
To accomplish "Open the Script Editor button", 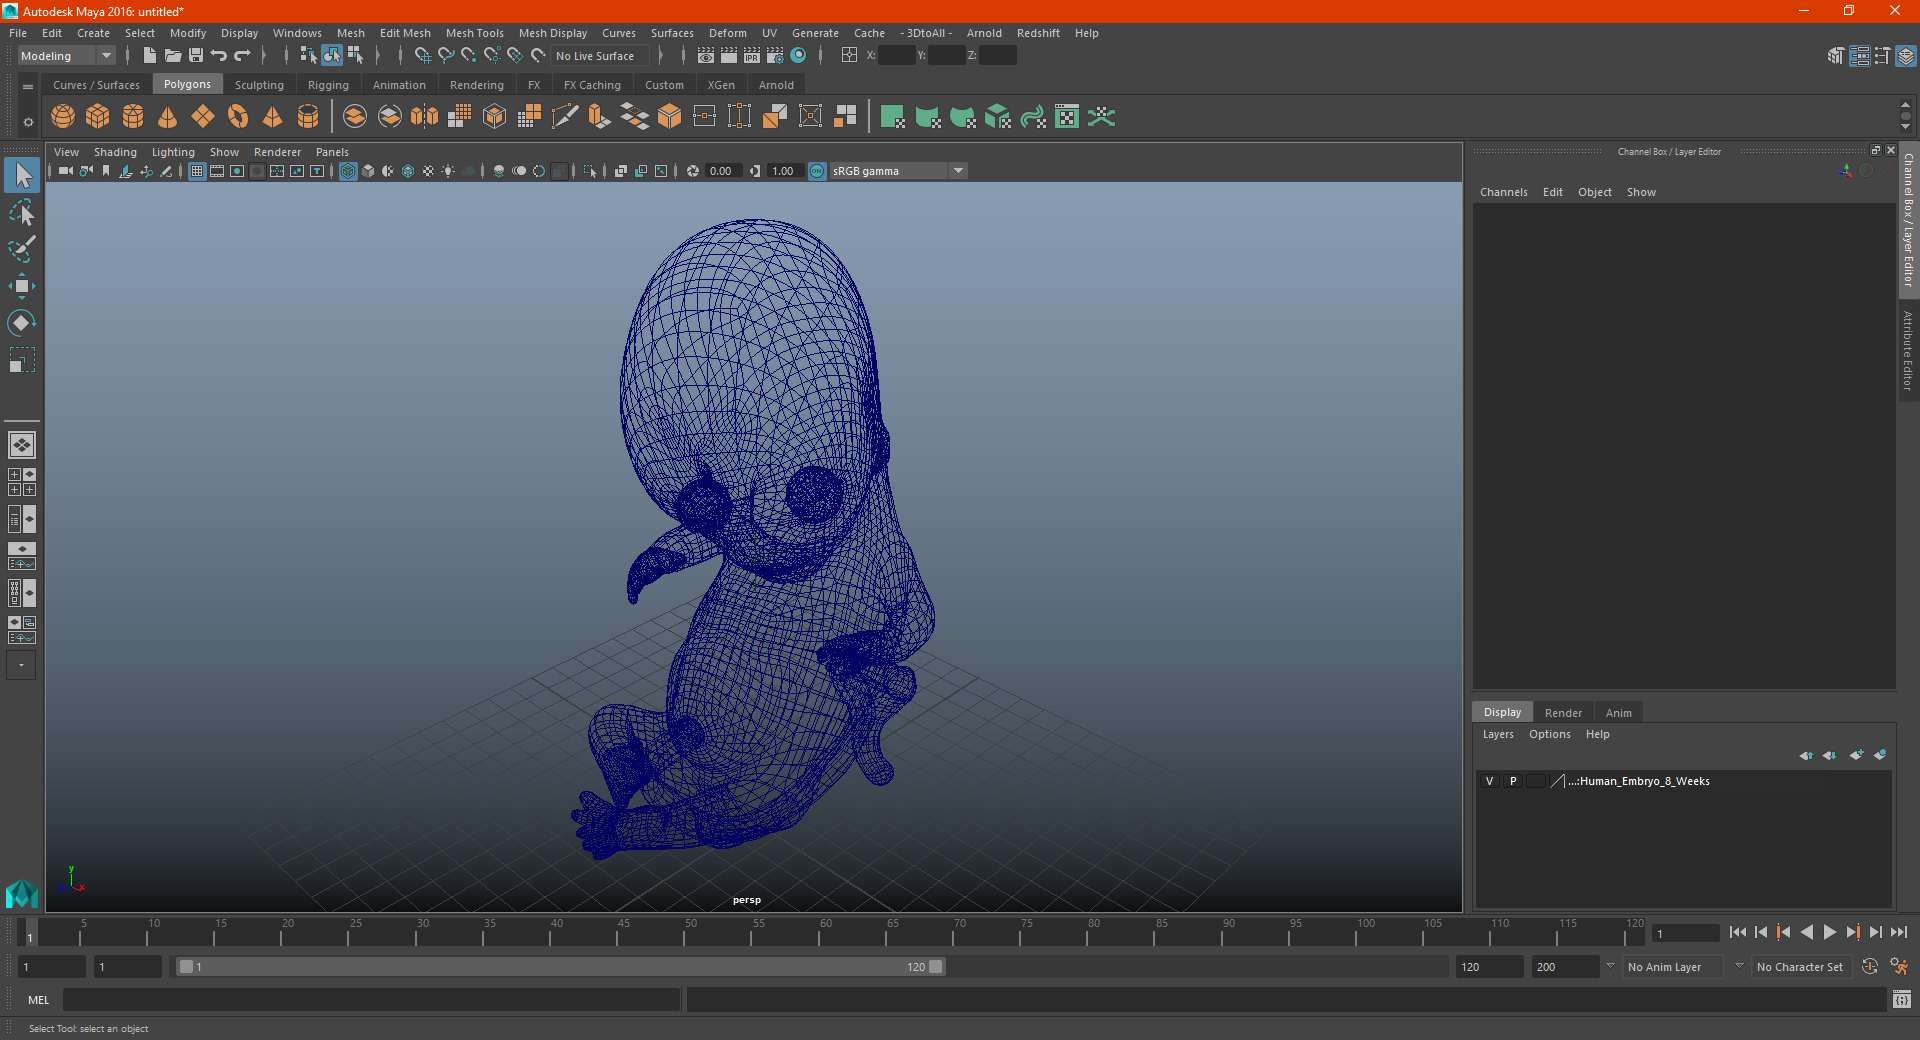I will click(x=1901, y=999).
